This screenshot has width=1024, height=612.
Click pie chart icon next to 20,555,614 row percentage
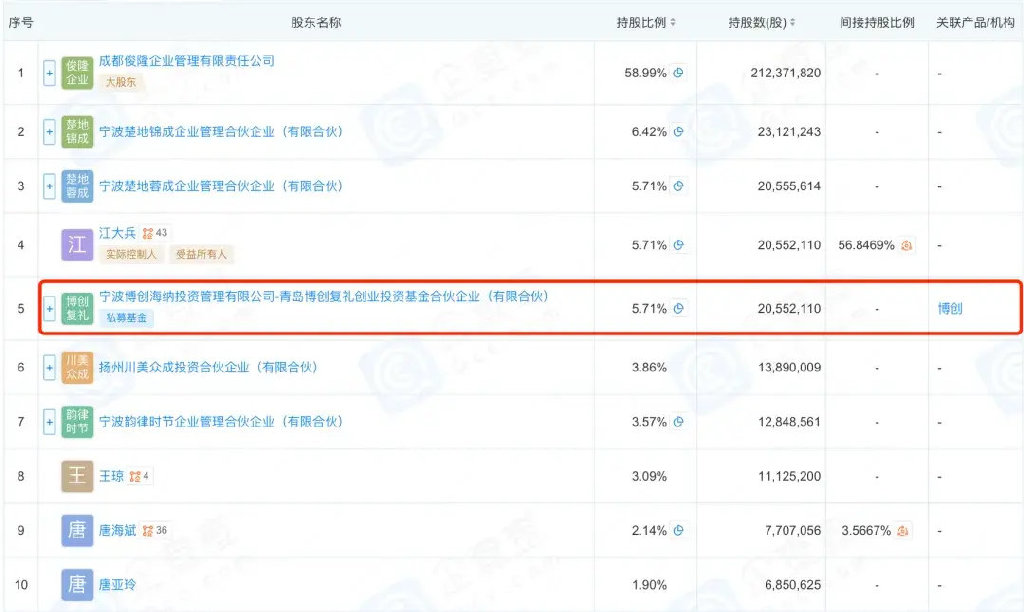tap(679, 186)
